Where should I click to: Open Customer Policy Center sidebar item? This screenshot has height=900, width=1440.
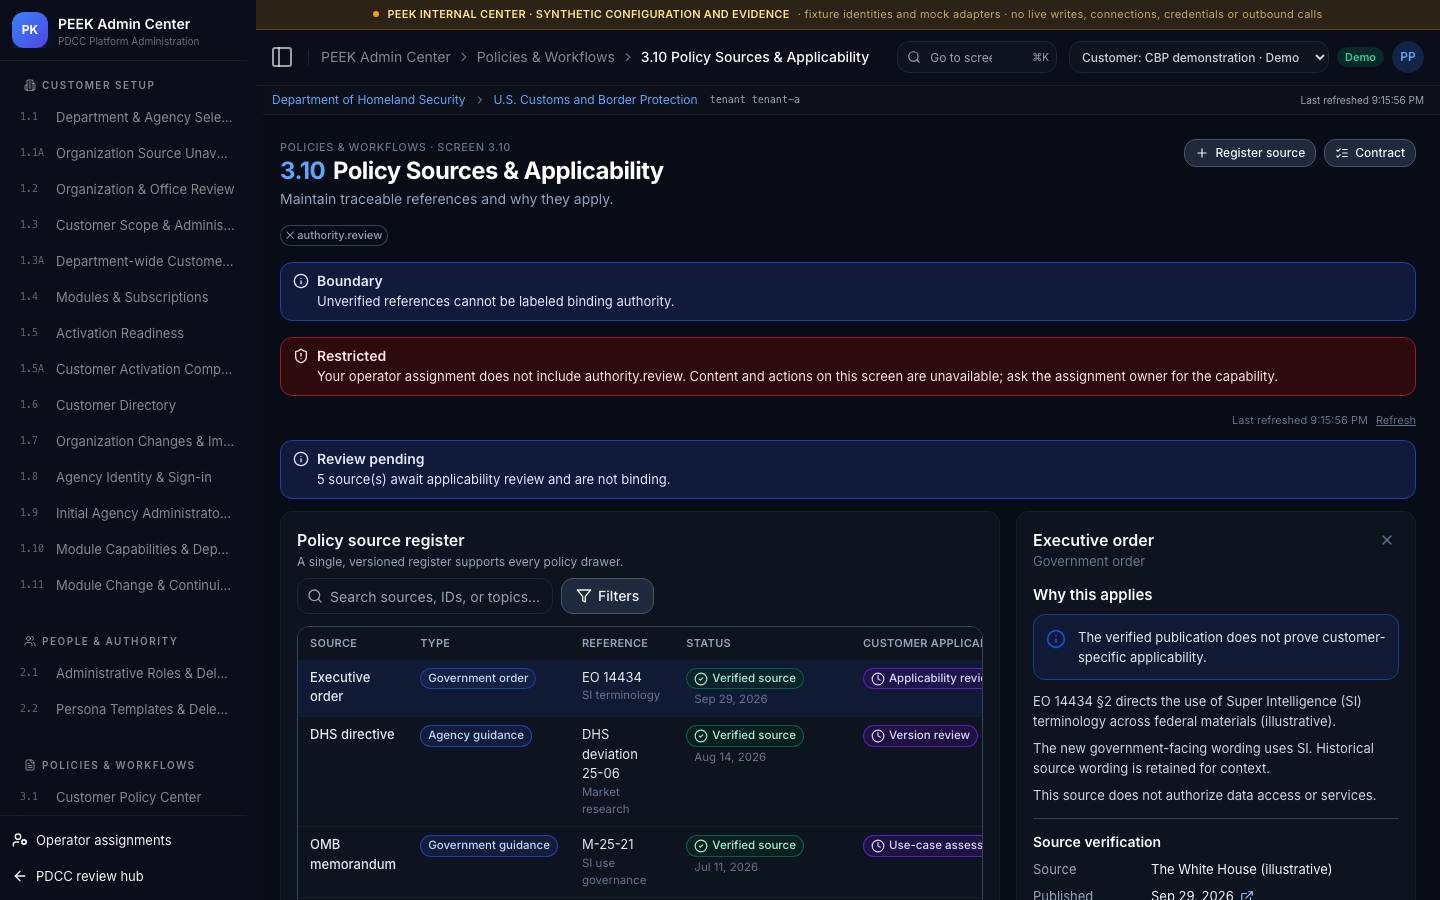[128, 797]
